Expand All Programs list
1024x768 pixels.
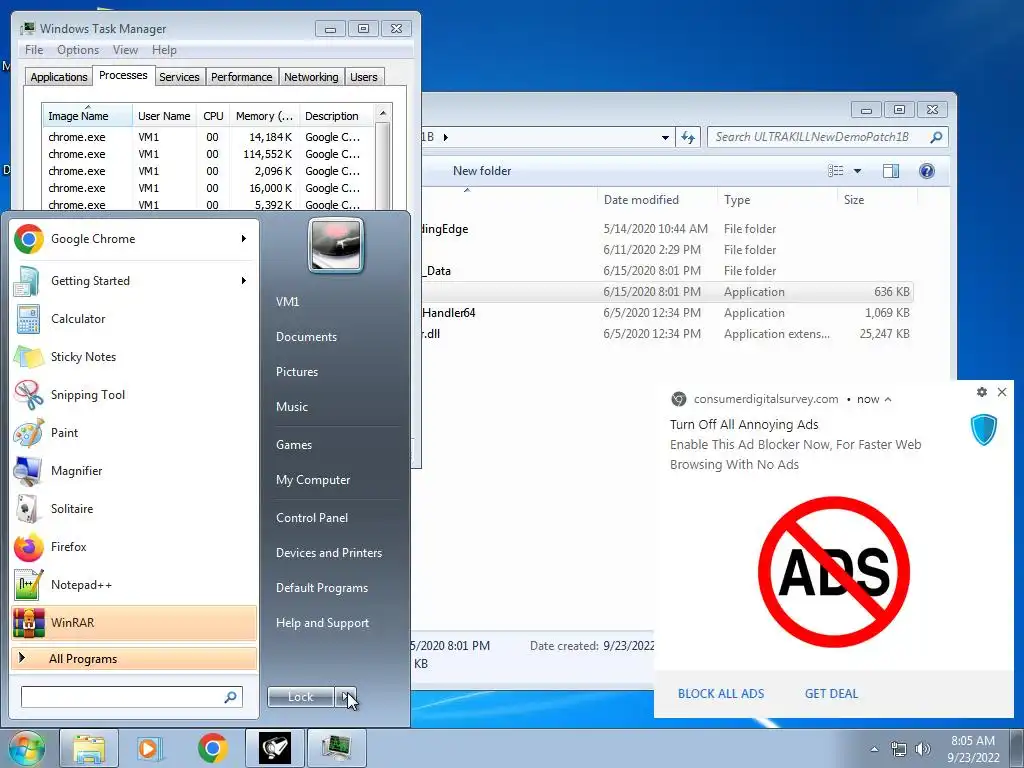tap(134, 658)
